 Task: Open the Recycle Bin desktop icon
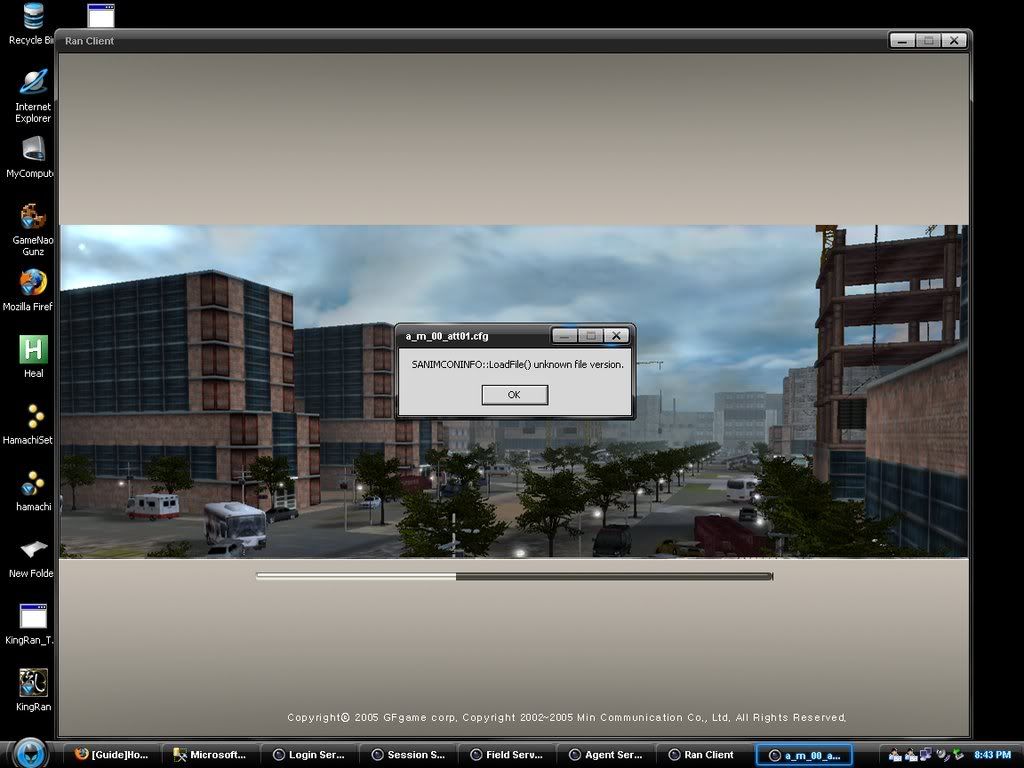tap(33, 18)
